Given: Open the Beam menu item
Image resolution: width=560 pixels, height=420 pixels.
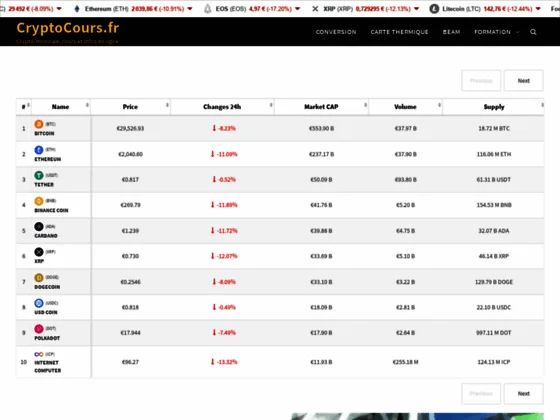Looking at the screenshot, I should click(x=451, y=32).
